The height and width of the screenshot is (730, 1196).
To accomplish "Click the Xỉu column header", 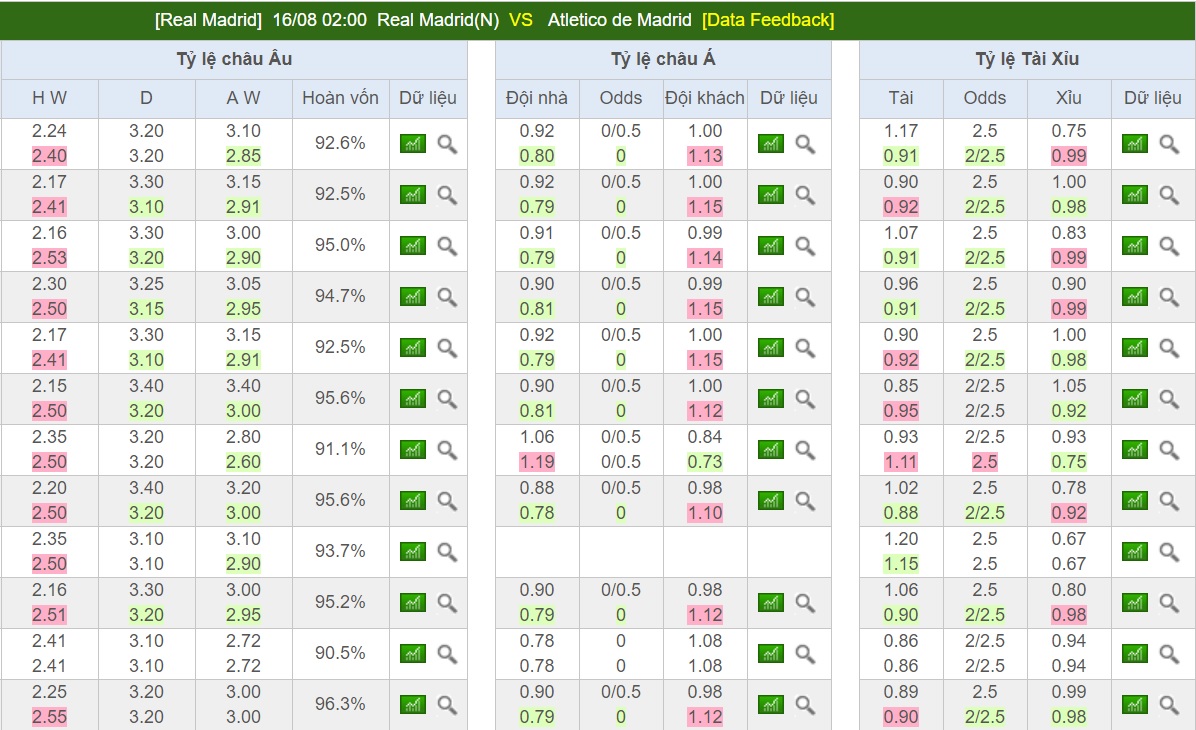I will click(1069, 98).
